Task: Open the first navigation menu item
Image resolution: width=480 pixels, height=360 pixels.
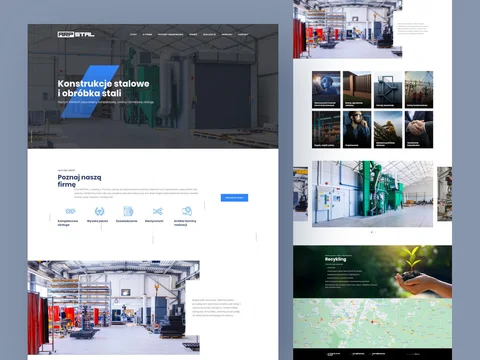Action: [133, 34]
